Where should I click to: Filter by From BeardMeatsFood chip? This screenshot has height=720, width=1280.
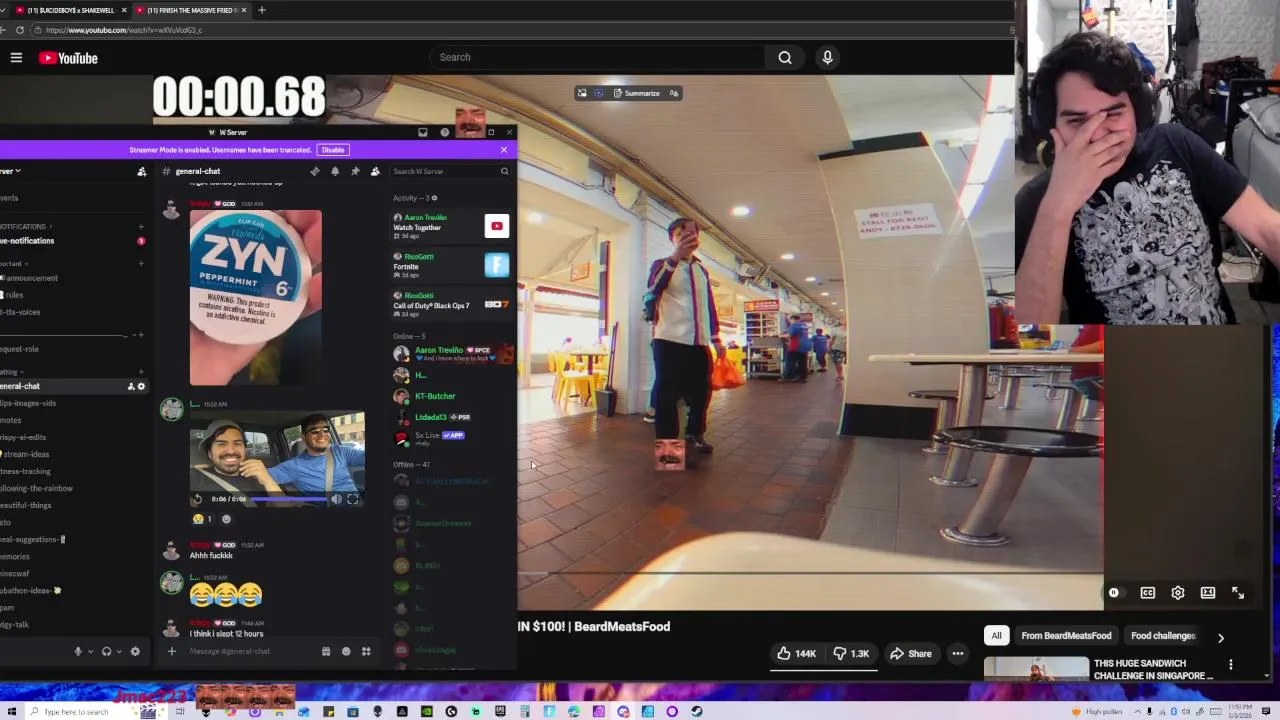pyautogui.click(x=1066, y=636)
